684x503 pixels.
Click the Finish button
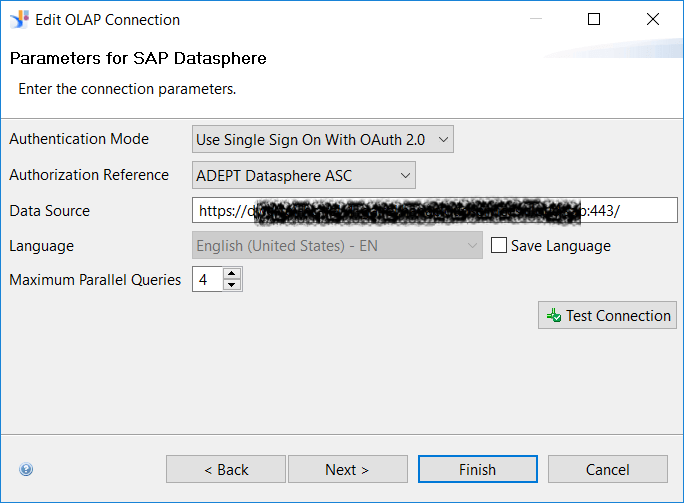[478, 469]
